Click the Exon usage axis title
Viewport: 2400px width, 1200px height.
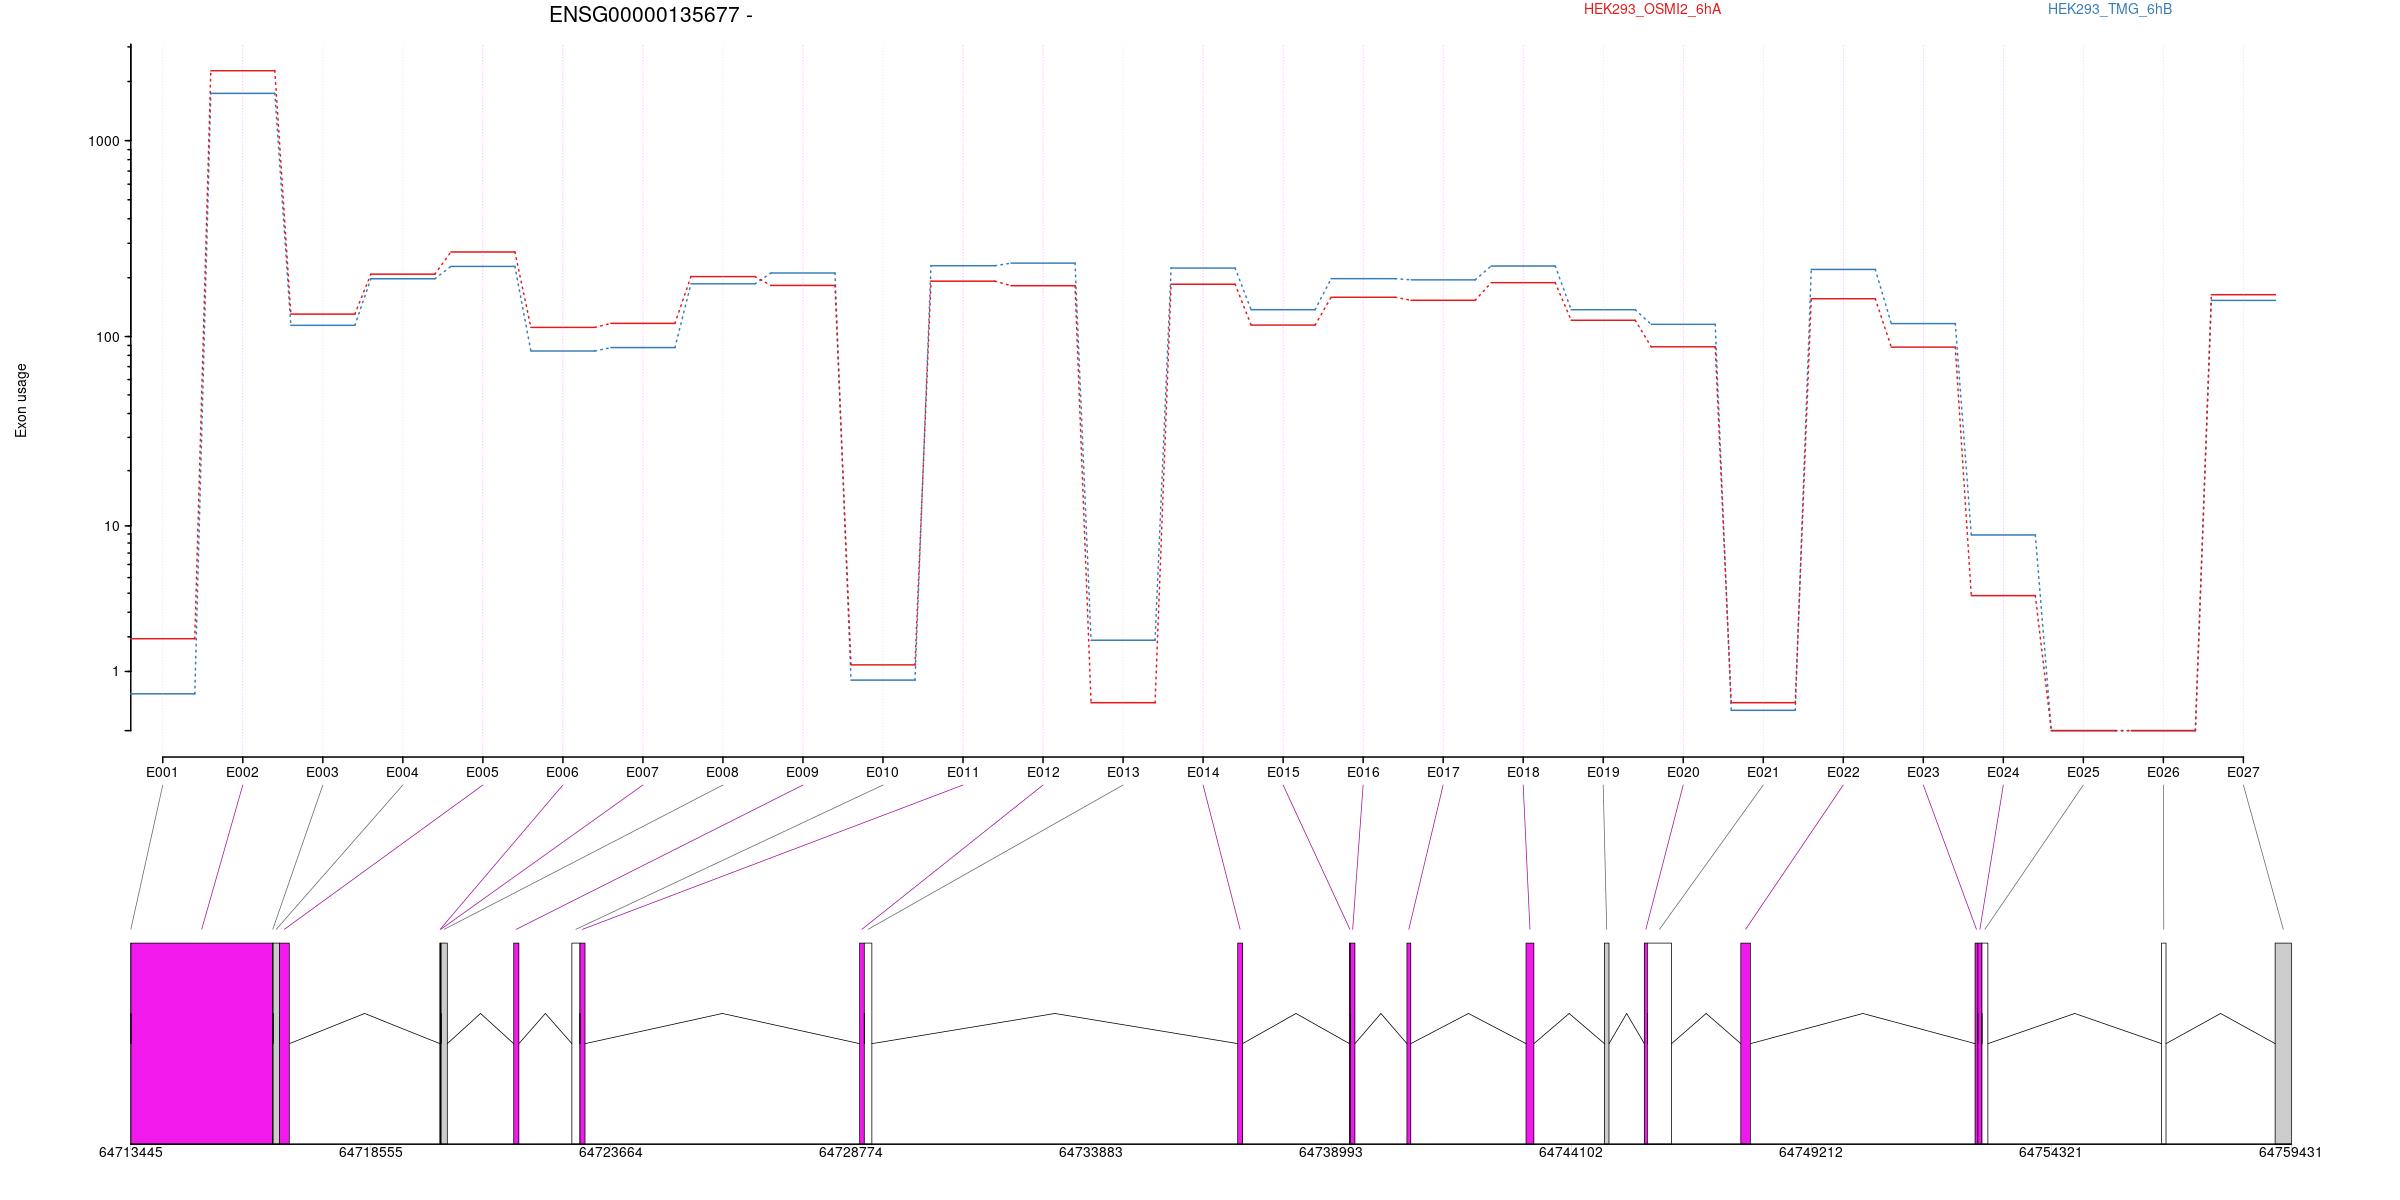coord(21,400)
